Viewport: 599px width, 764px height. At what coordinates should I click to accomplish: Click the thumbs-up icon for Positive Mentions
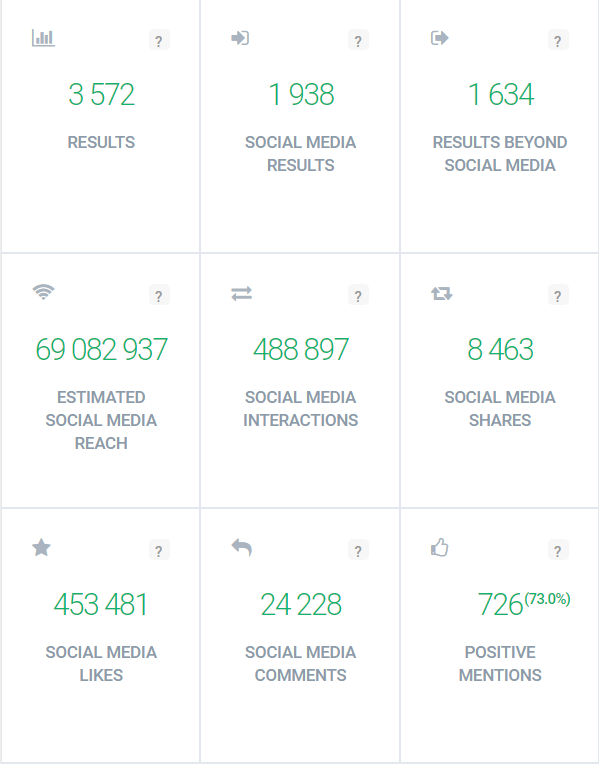(x=440, y=547)
